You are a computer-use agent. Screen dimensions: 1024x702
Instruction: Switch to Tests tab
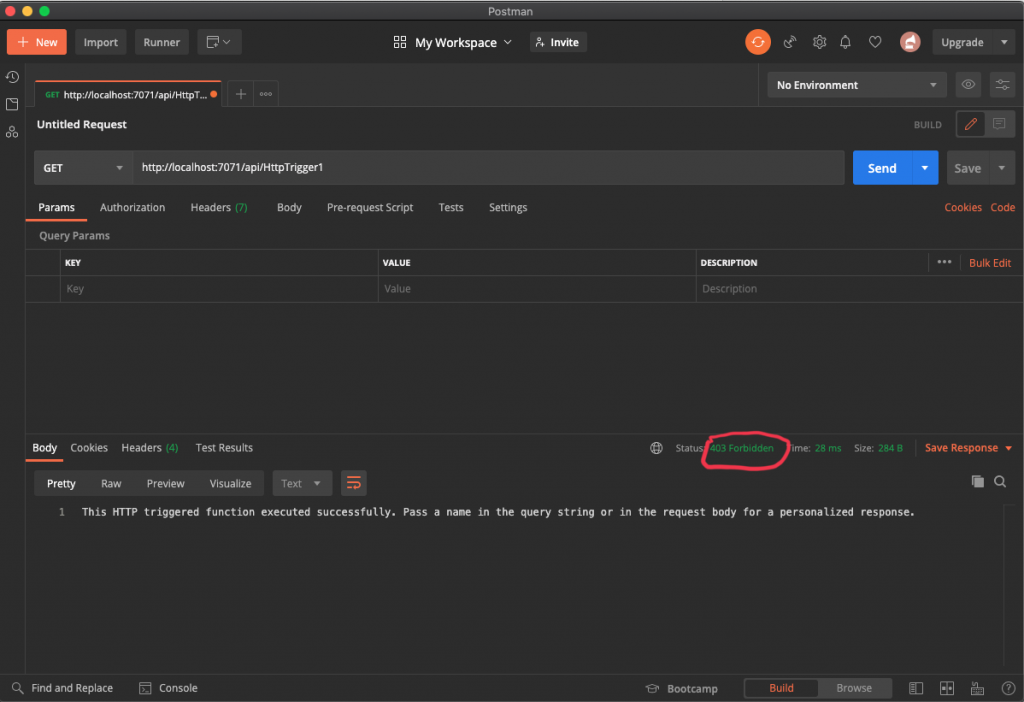coord(451,207)
